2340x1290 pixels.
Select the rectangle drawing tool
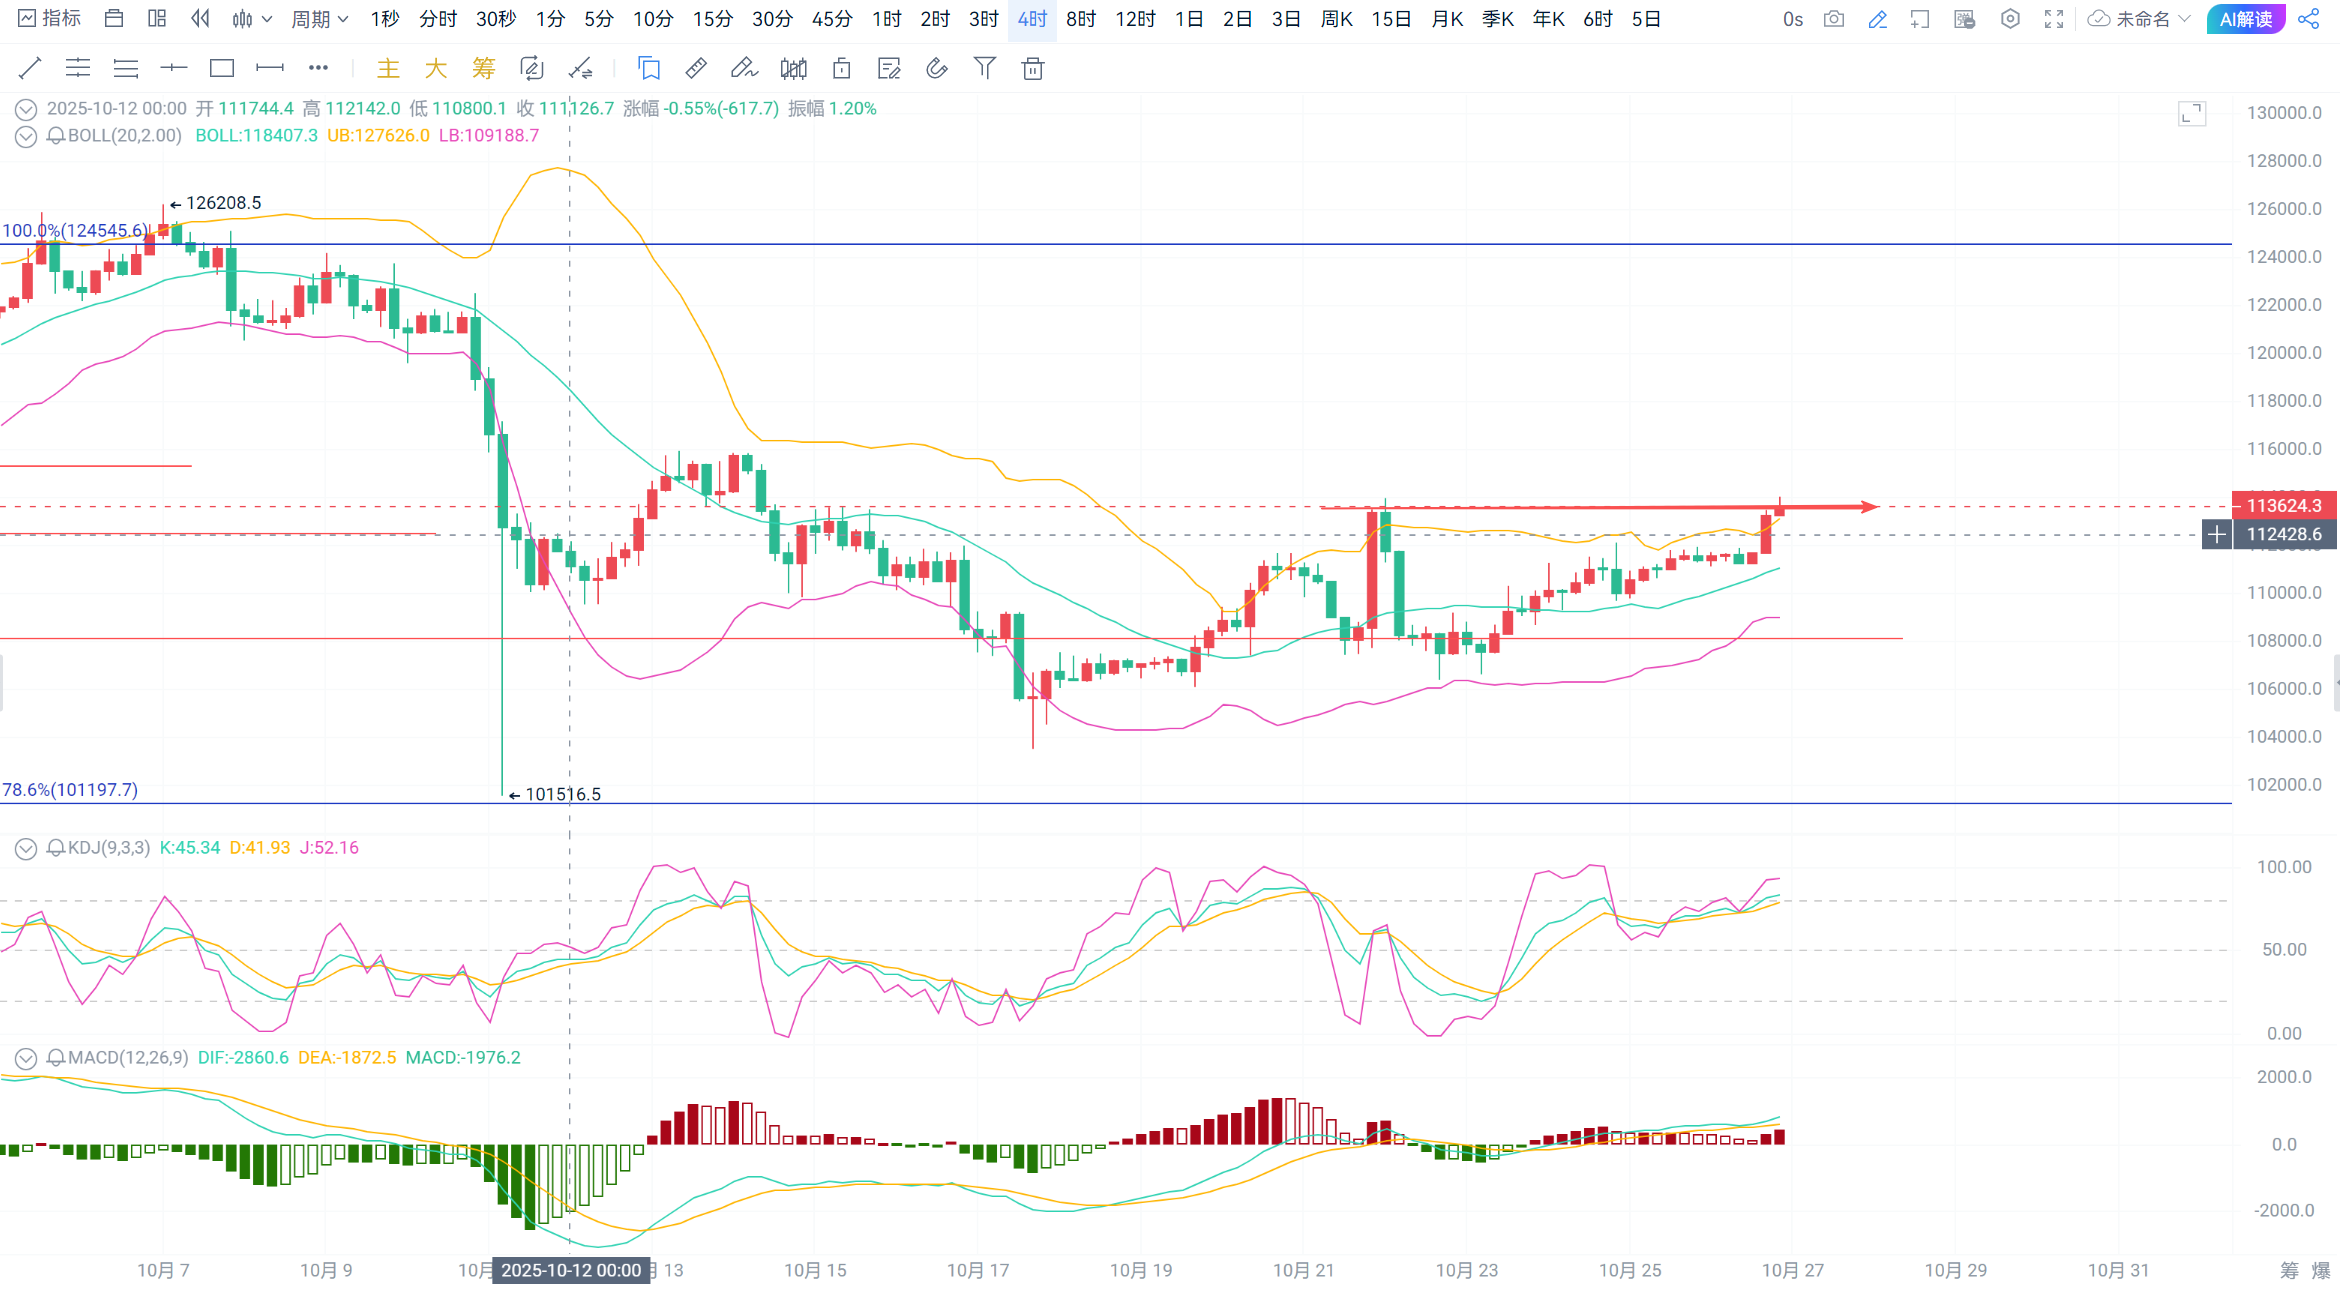coord(221,68)
